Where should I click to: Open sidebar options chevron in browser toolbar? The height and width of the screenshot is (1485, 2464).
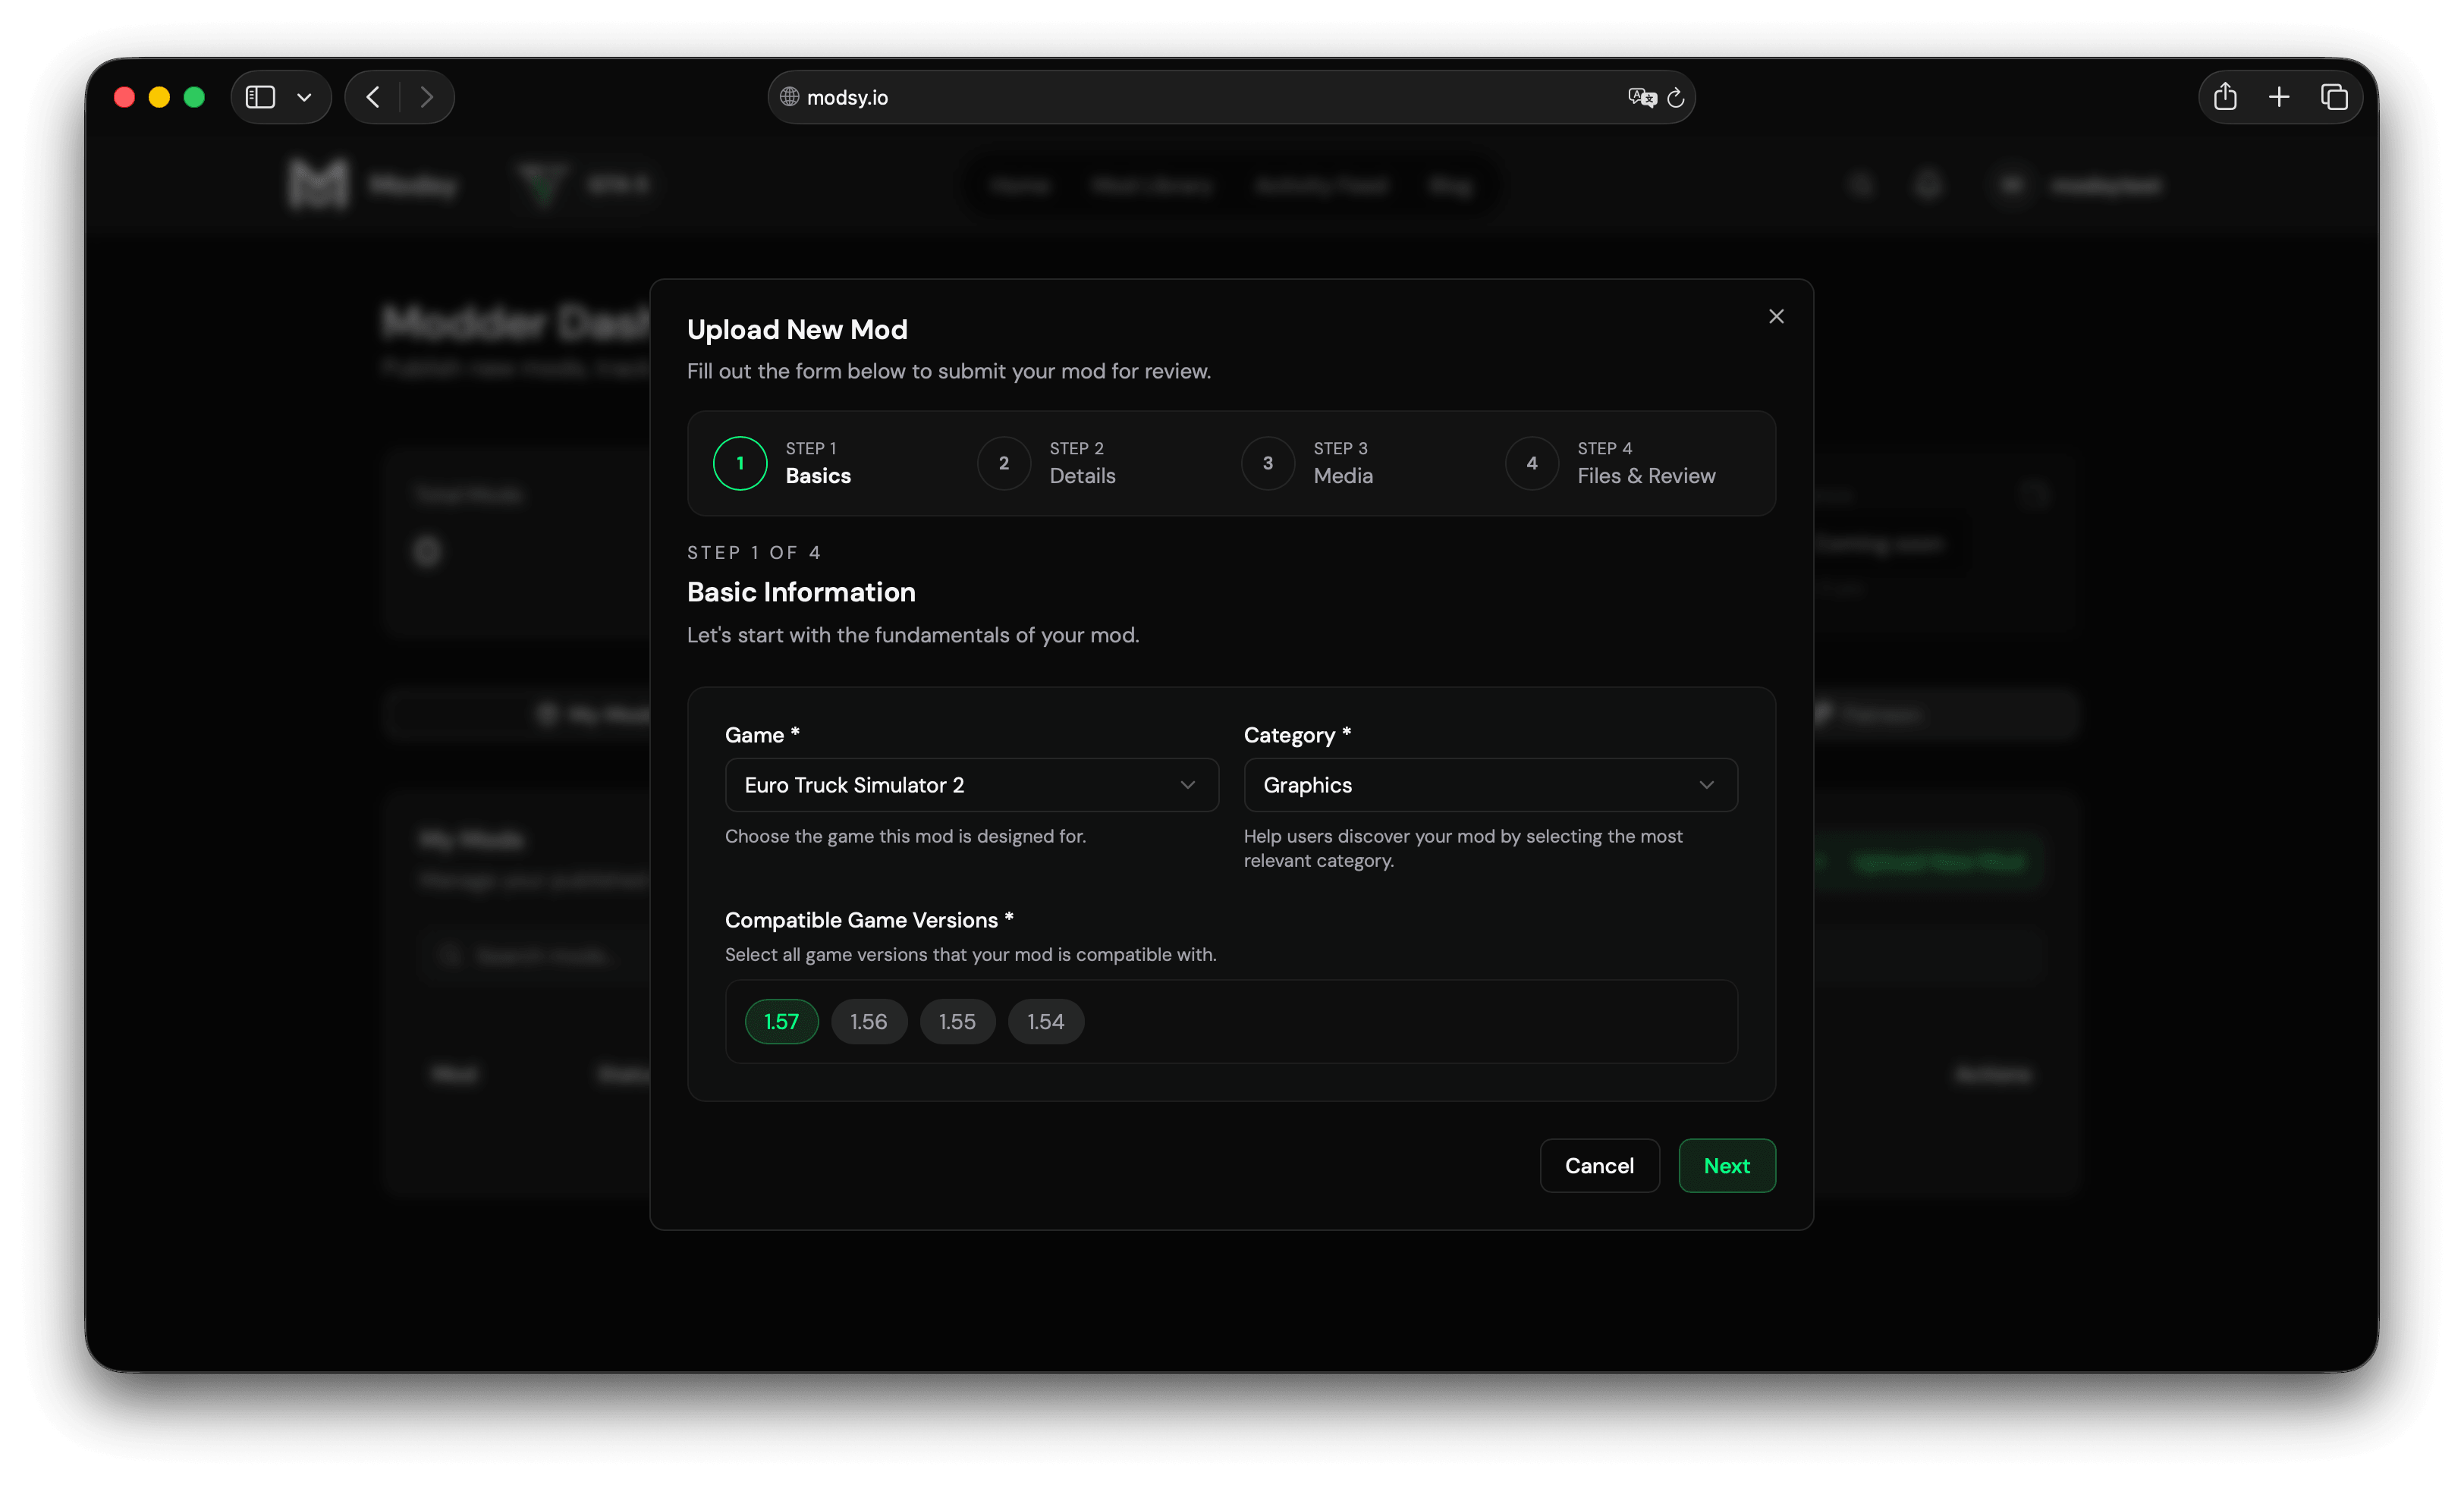[304, 97]
